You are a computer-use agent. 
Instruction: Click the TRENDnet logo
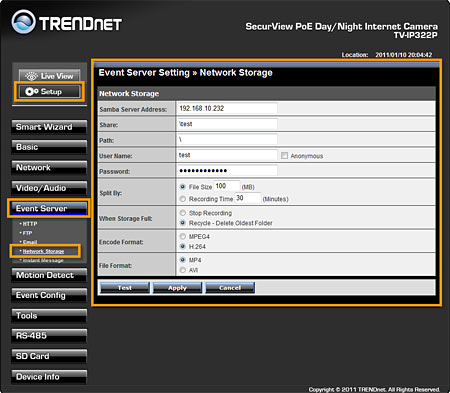67,23
